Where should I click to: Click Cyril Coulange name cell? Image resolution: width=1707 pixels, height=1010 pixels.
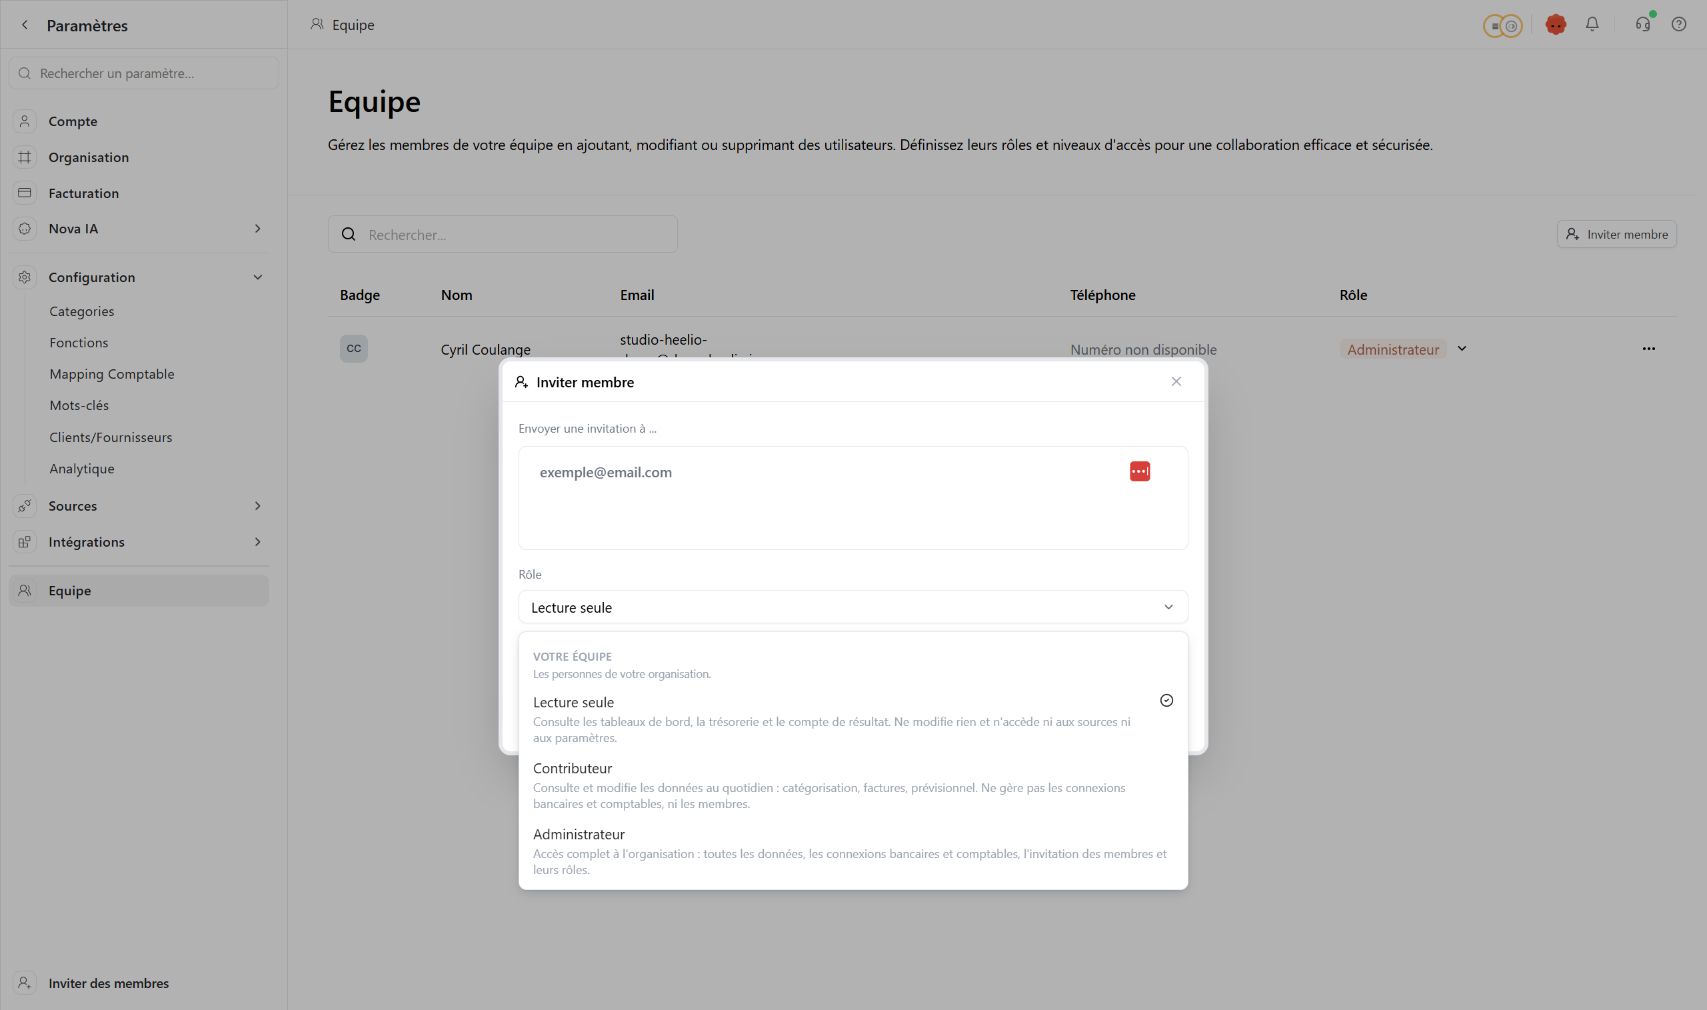tap(486, 349)
